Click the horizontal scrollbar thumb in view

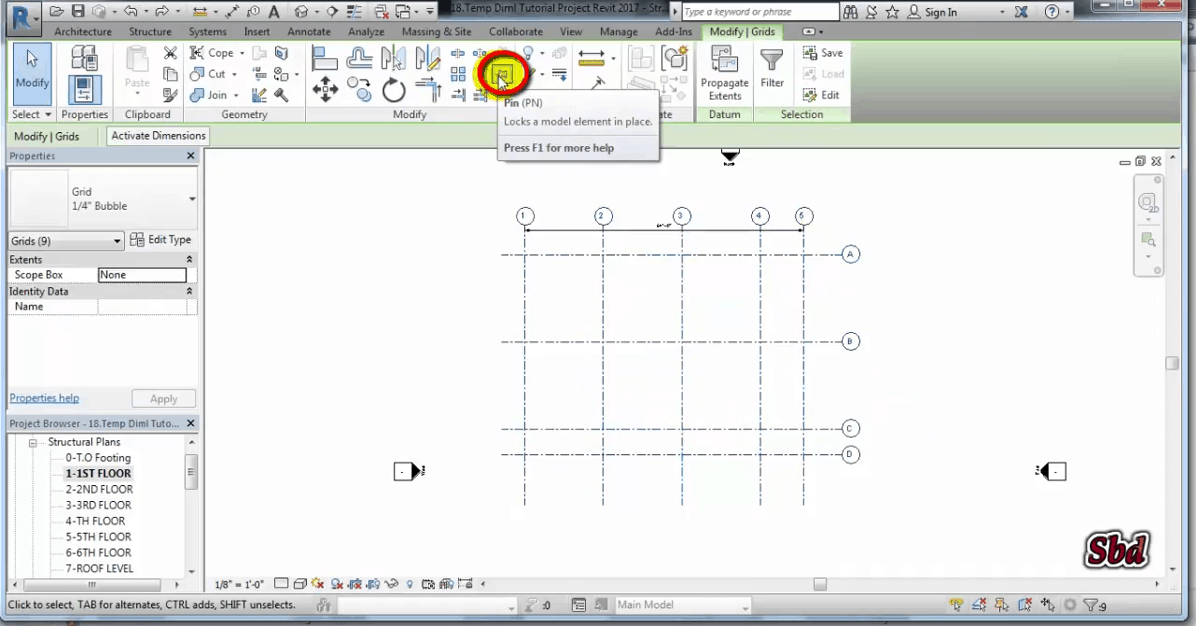coord(820,584)
